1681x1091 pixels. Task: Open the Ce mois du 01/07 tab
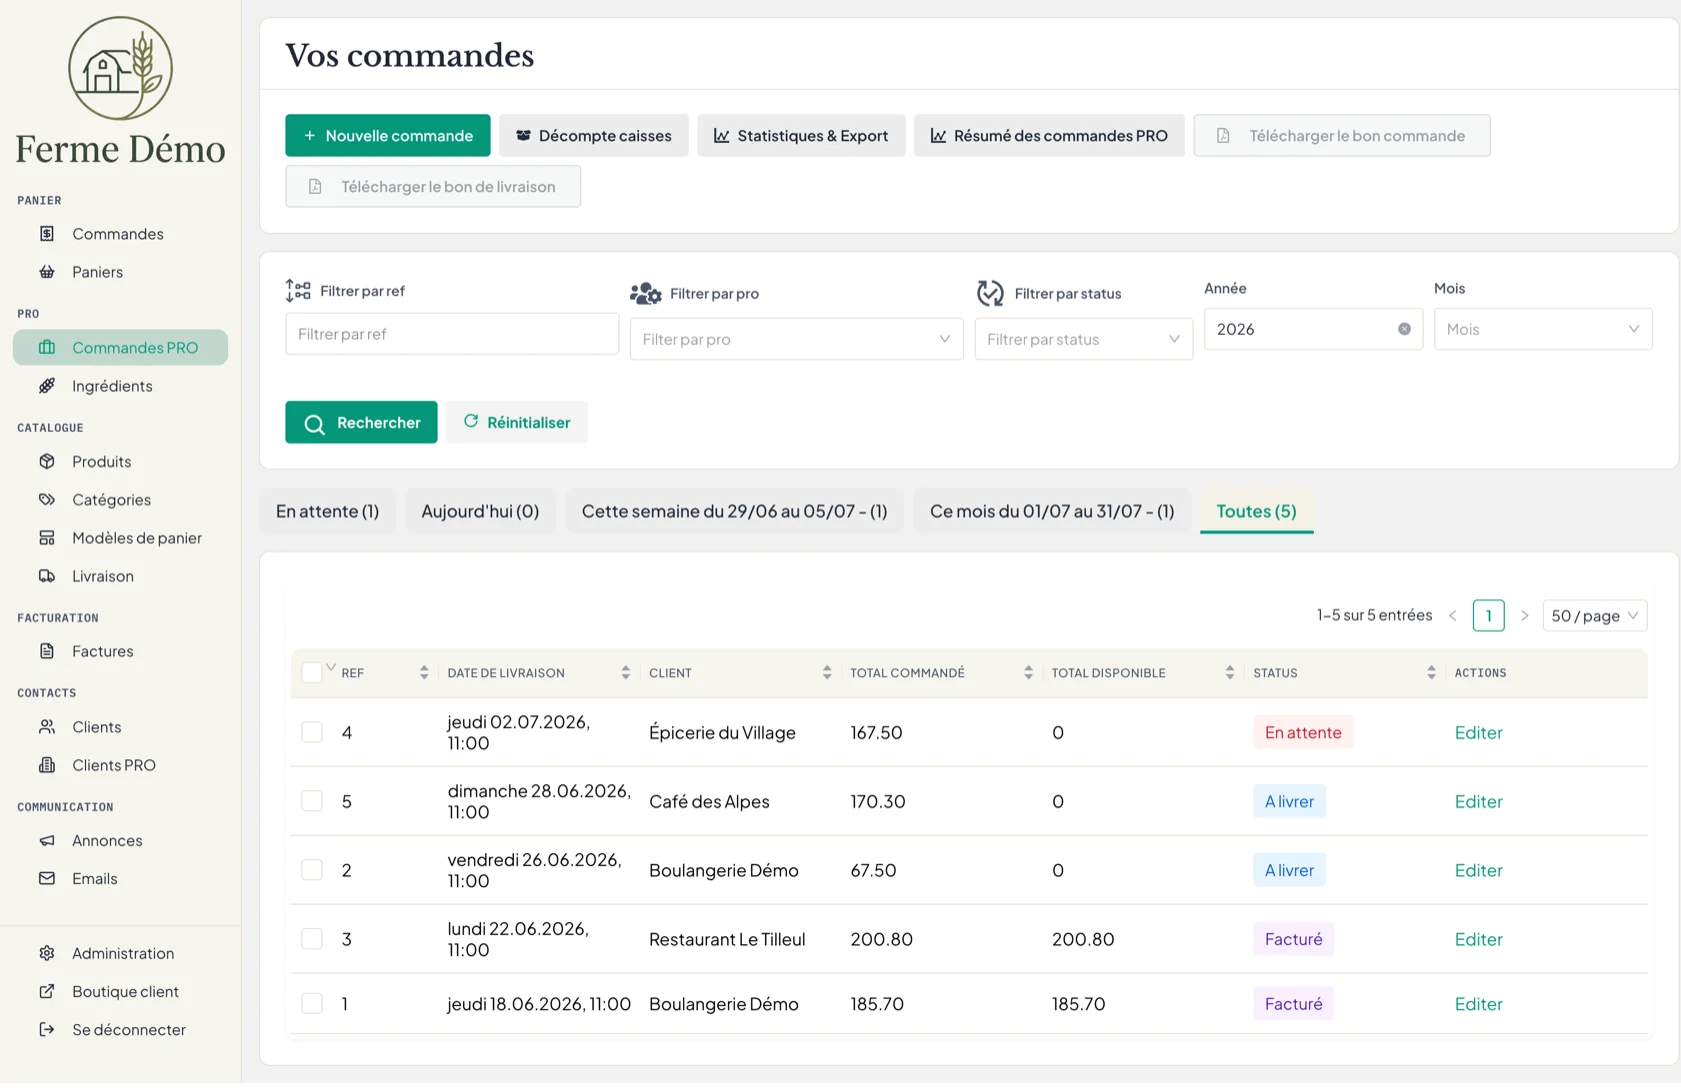coord(1052,511)
